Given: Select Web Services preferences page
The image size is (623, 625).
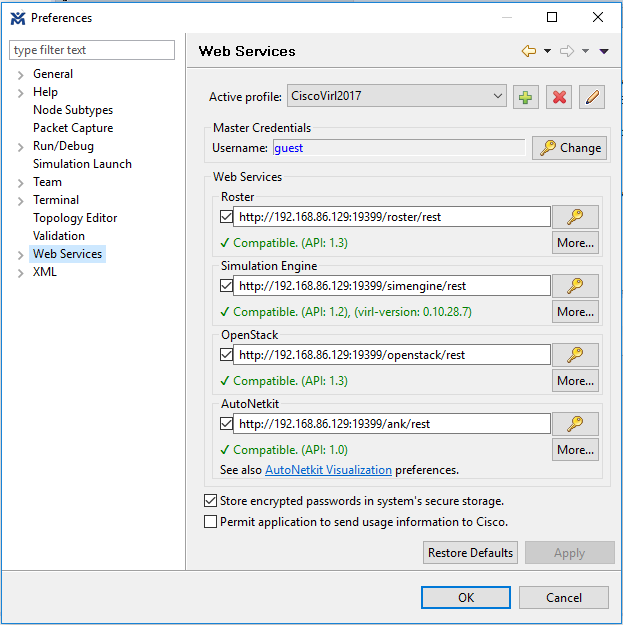Looking at the screenshot, I should [x=67, y=254].
